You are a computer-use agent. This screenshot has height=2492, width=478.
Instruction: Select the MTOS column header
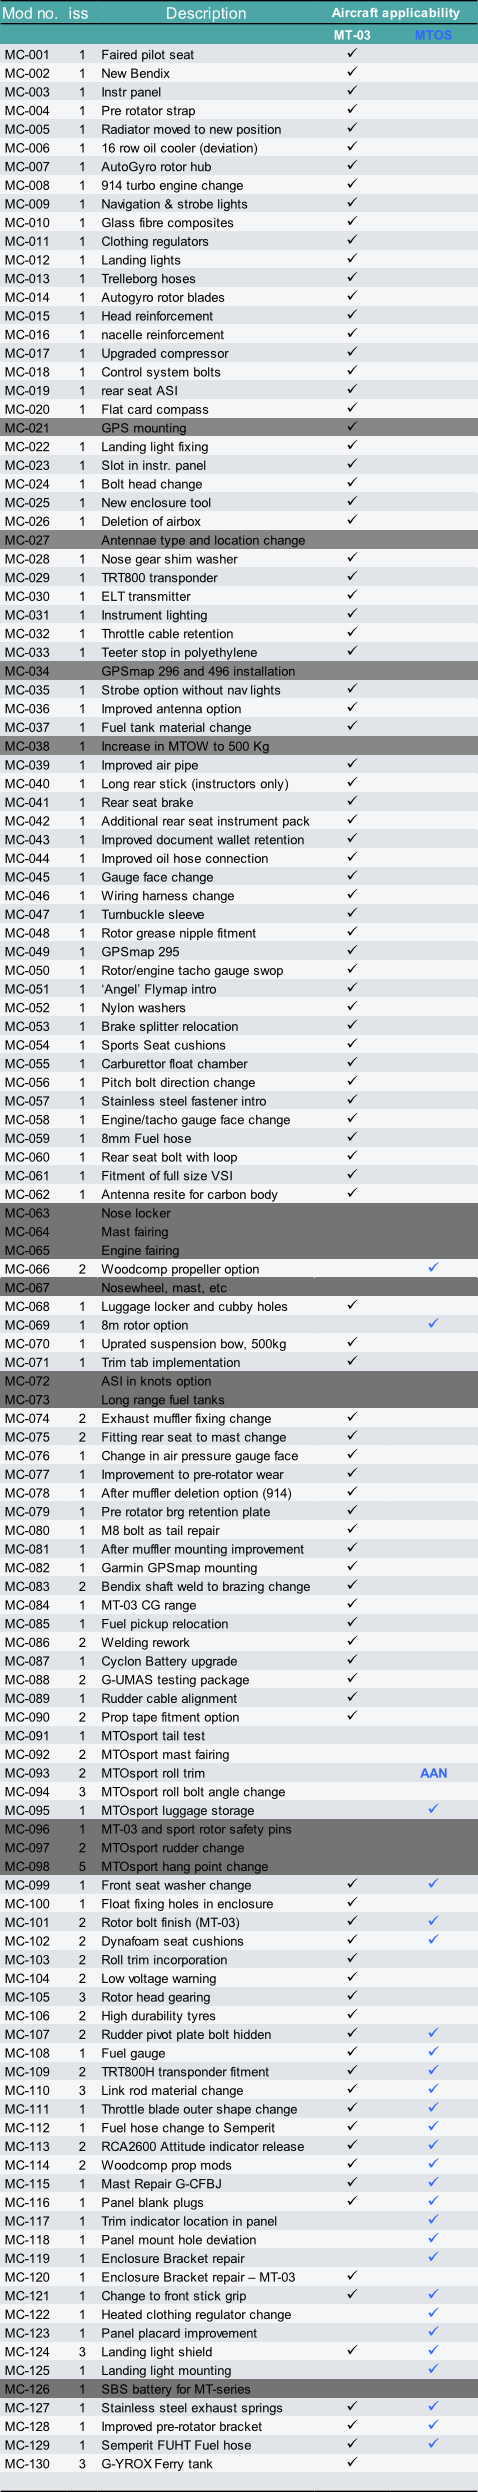click(x=434, y=35)
